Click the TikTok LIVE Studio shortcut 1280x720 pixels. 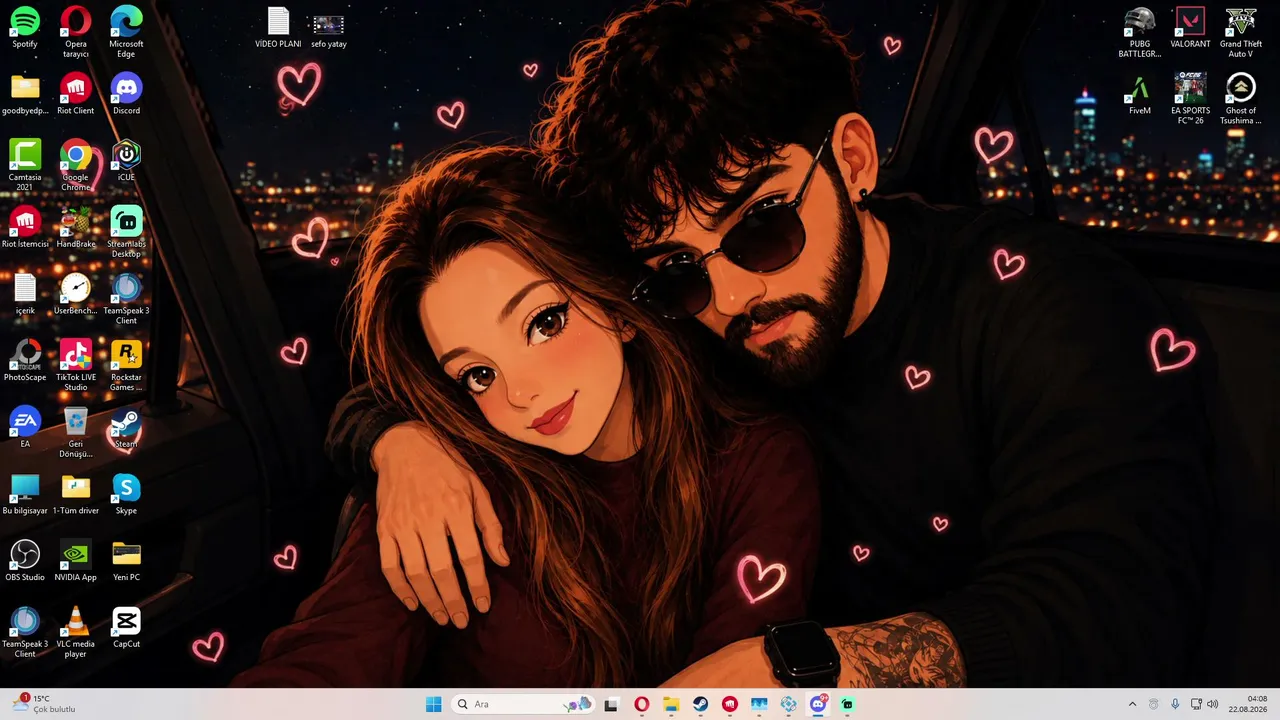[x=76, y=366]
